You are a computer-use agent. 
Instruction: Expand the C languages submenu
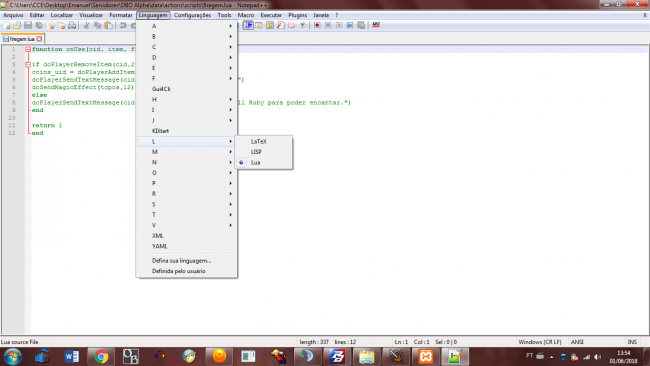point(187,47)
